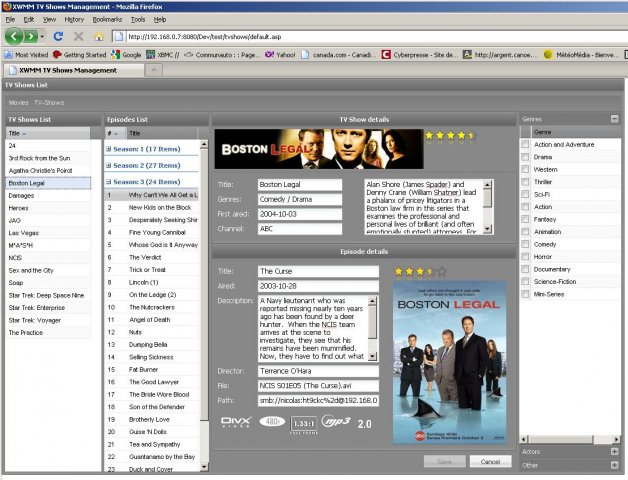Click the mp3 audio codec icon
The height and width of the screenshot is (480, 628).
(336, 421)
